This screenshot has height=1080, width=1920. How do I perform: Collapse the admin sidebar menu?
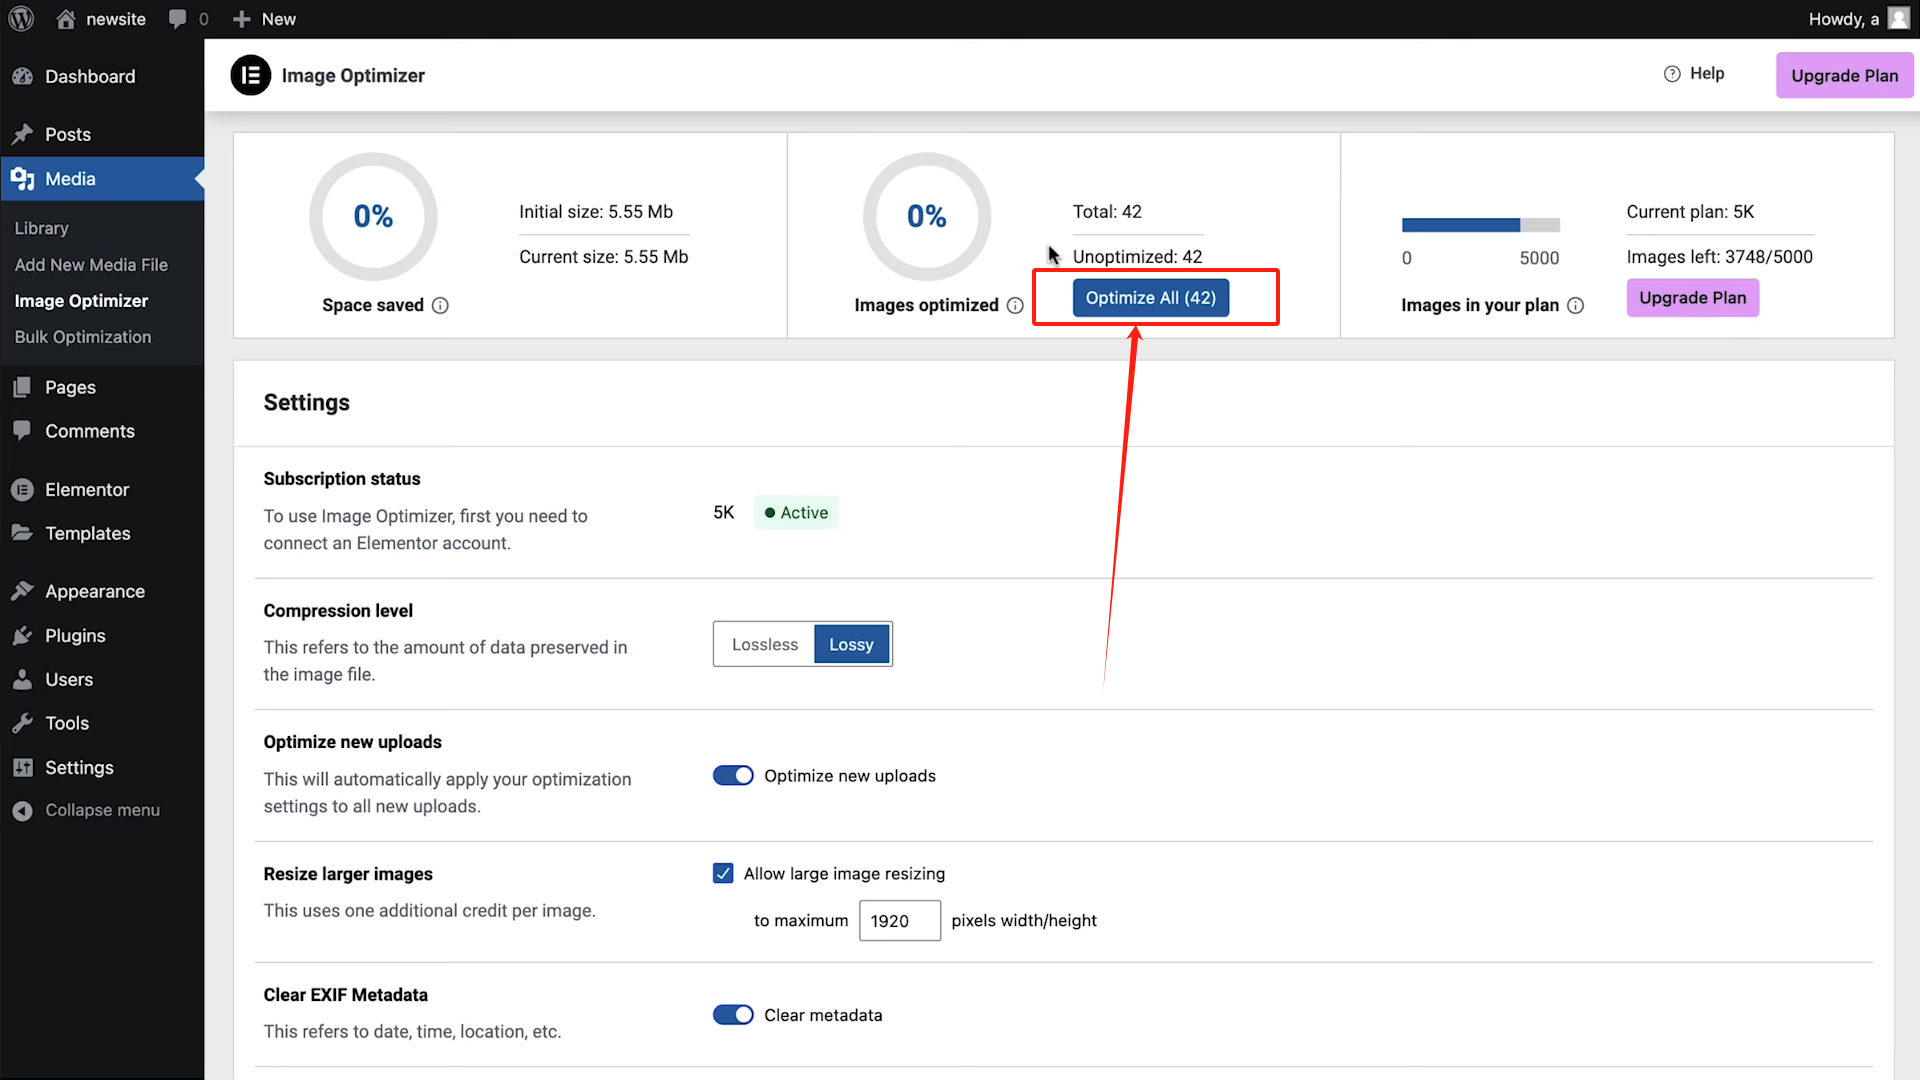(22, 810)
